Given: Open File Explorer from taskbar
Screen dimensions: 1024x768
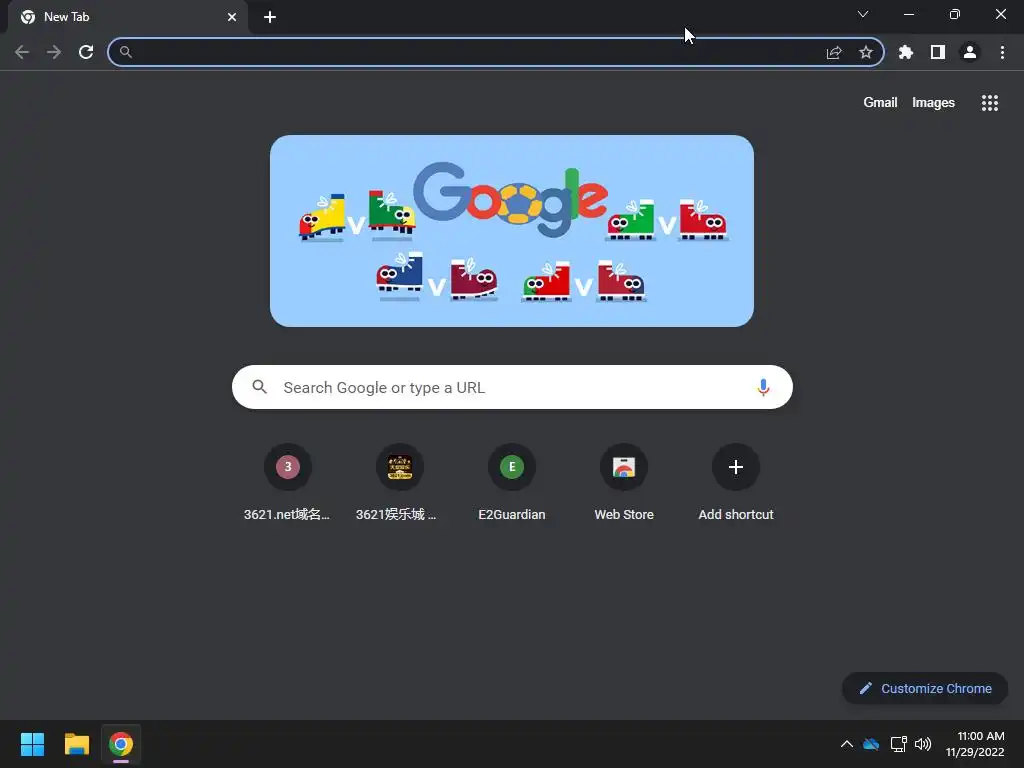Looking at the screenshot, I should click(76, 744).
